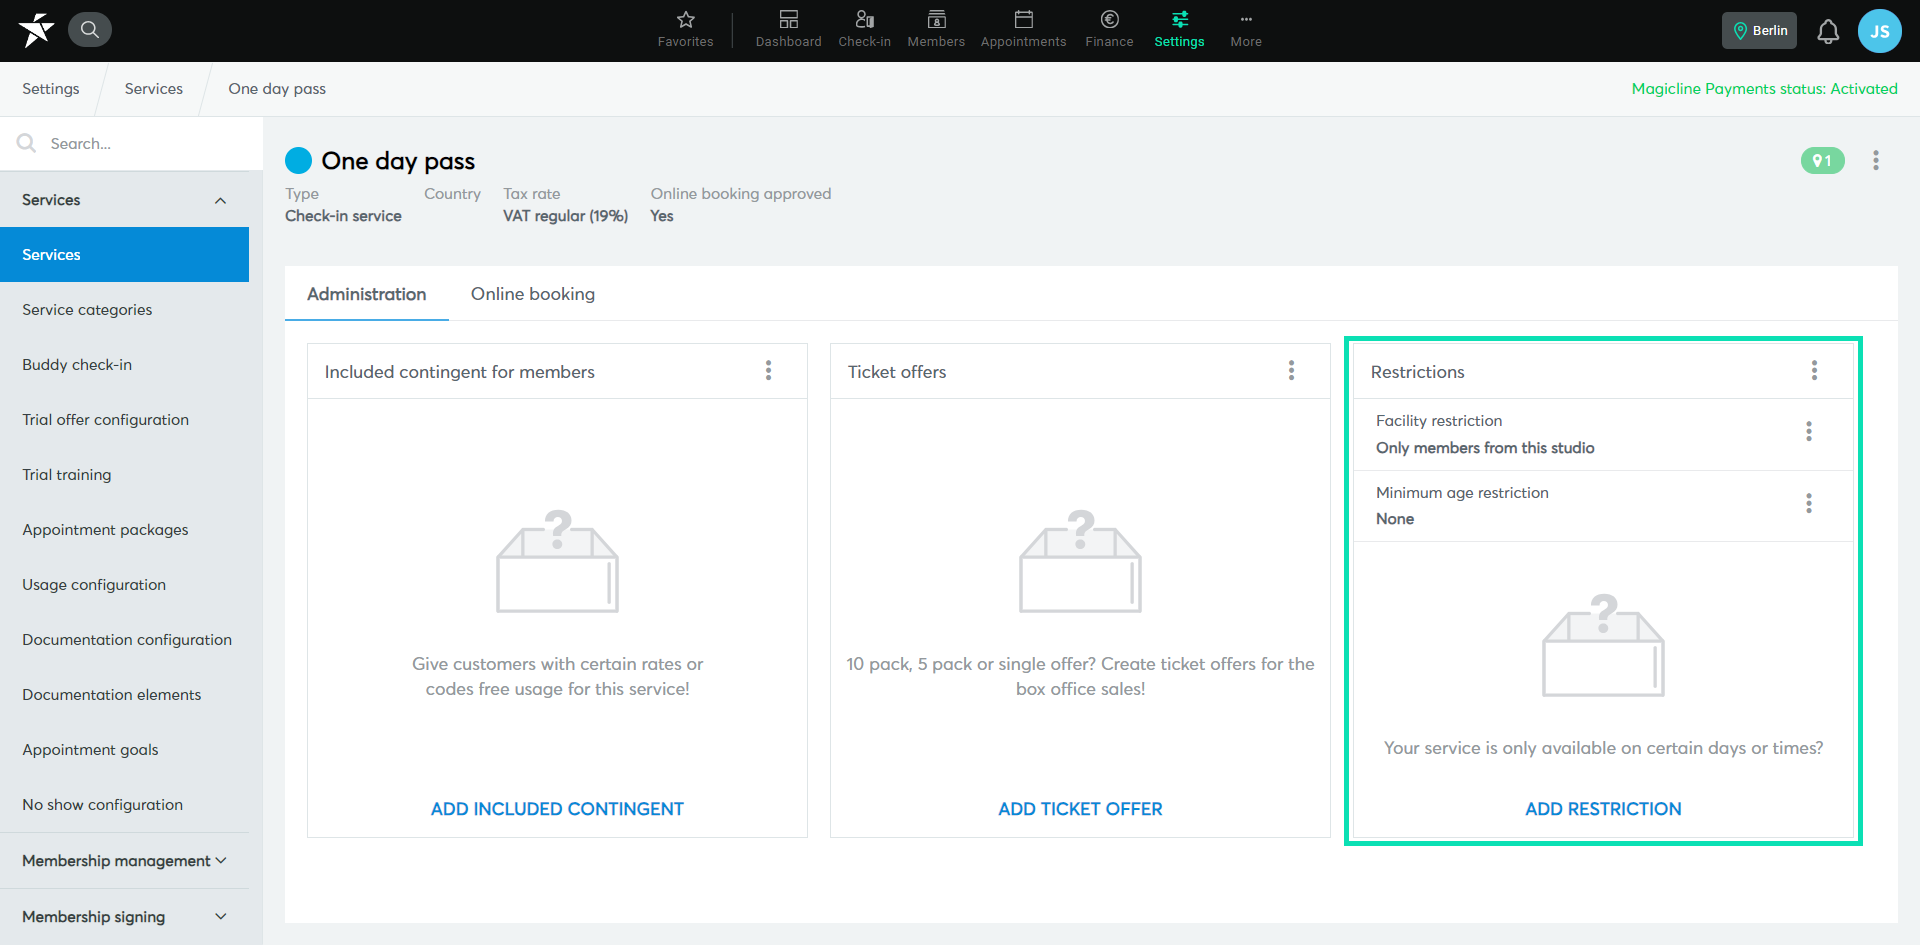Open Facility restriction row kebab menu
Screen dimensions: 1920x945
pos(1808,431)
